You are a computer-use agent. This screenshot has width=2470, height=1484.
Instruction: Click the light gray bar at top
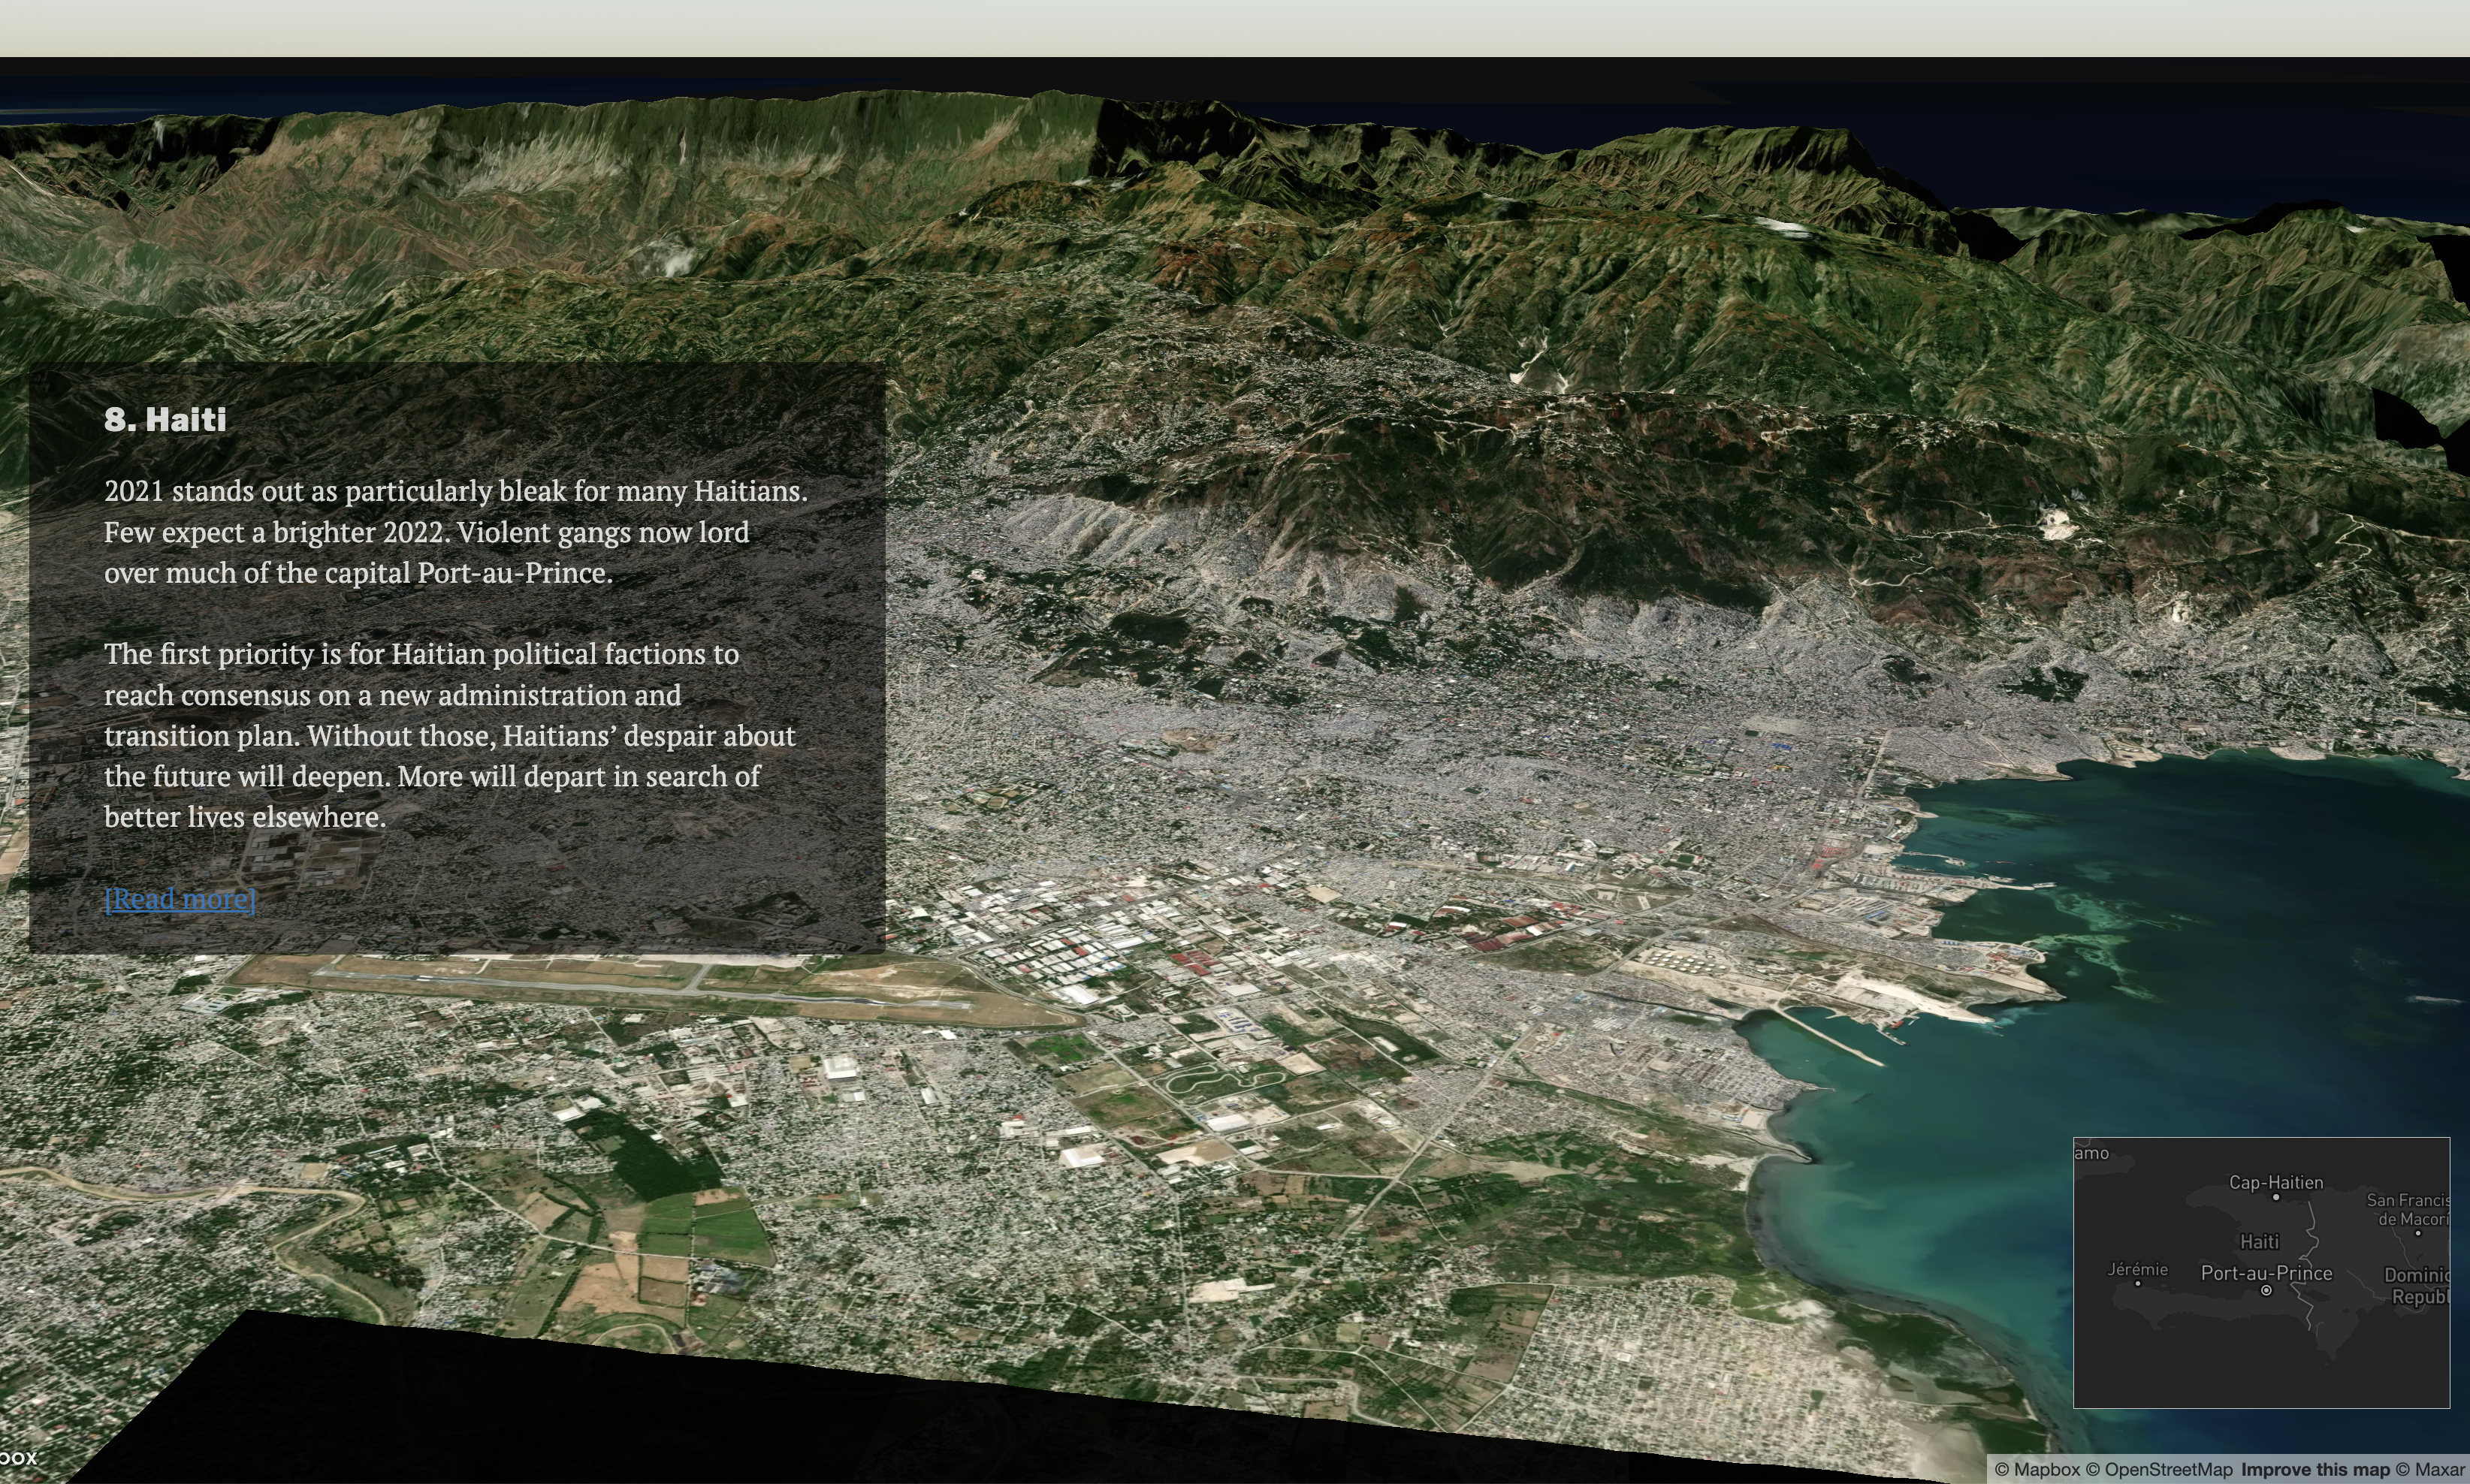pyautogui.click(x=1235, y=27)
